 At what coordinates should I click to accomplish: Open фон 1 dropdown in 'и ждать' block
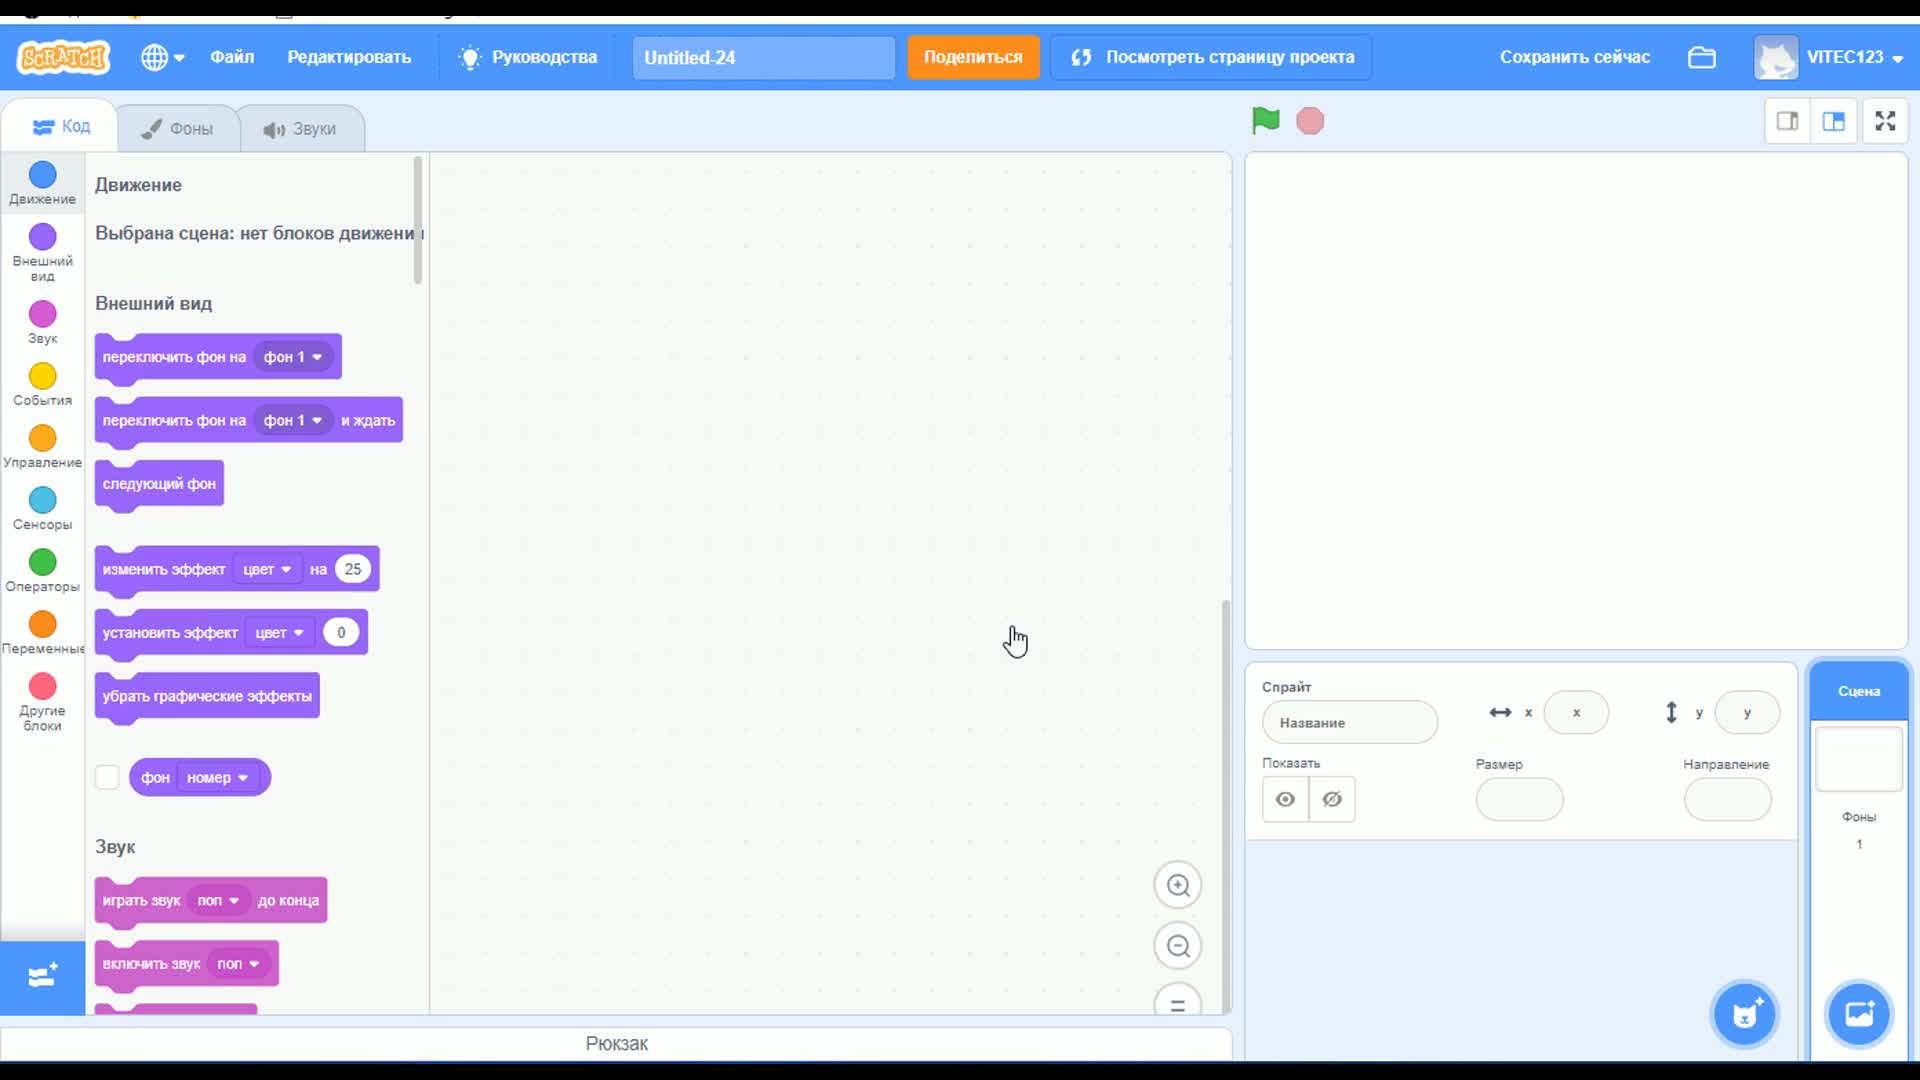(292, 420)
